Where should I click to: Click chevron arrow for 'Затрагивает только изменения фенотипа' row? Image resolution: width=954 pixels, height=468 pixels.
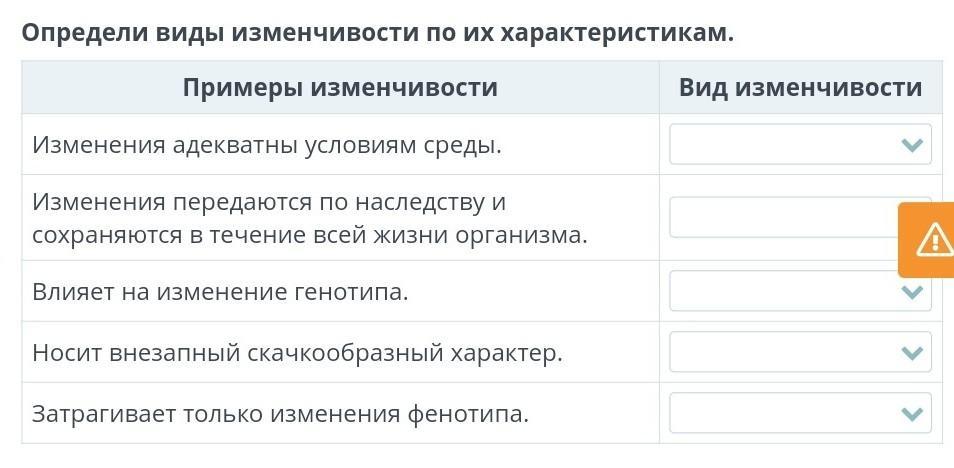911,413
